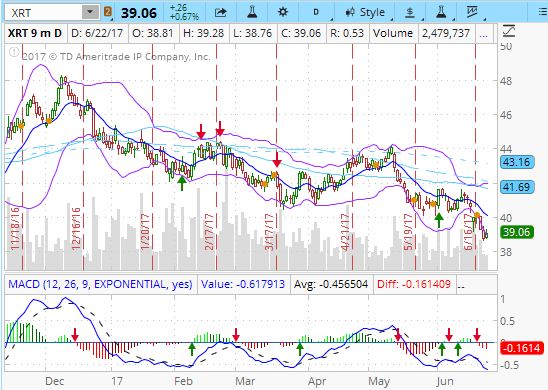Select the 12/16/16 expiration marker line
Image resolution: width=548 pixels, height=390 pixels.
click(x=84, y=157)
